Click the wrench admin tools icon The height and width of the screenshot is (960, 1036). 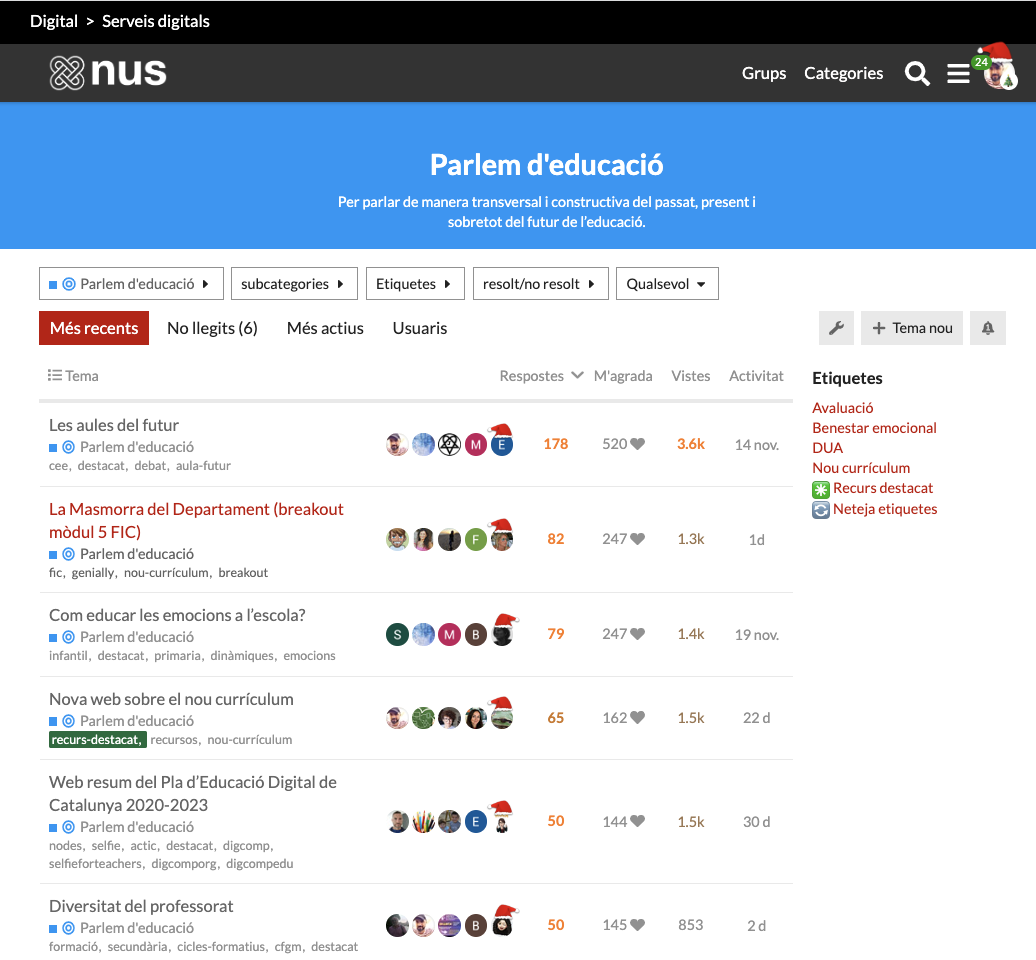[x=836, y=328]
